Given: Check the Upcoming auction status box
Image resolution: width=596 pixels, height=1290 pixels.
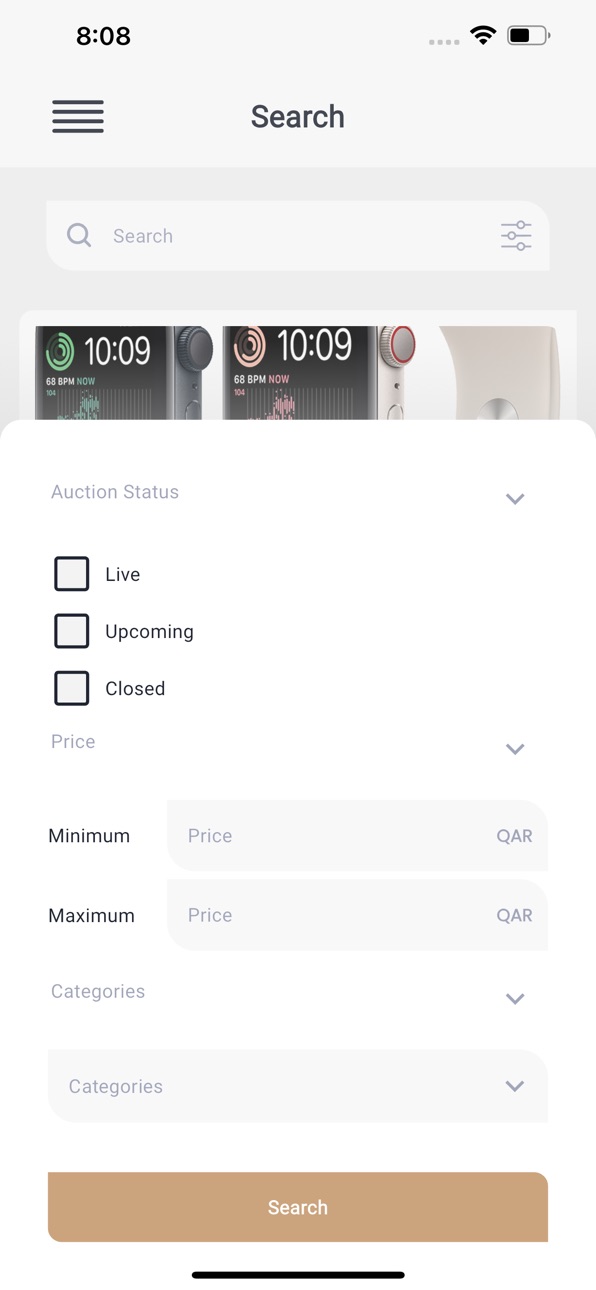Looking at the screenshot, I should point(71,631).
